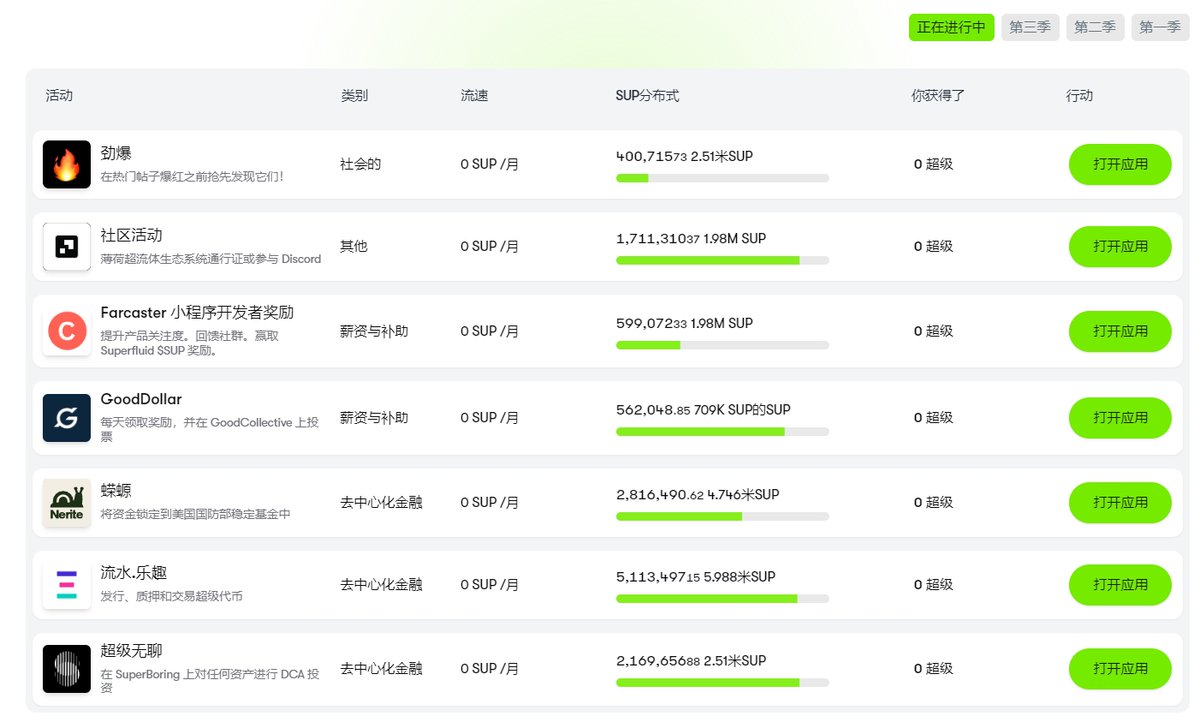
Task: Click the Nerite snail logo icon
Action: click(x=67, y=502)
